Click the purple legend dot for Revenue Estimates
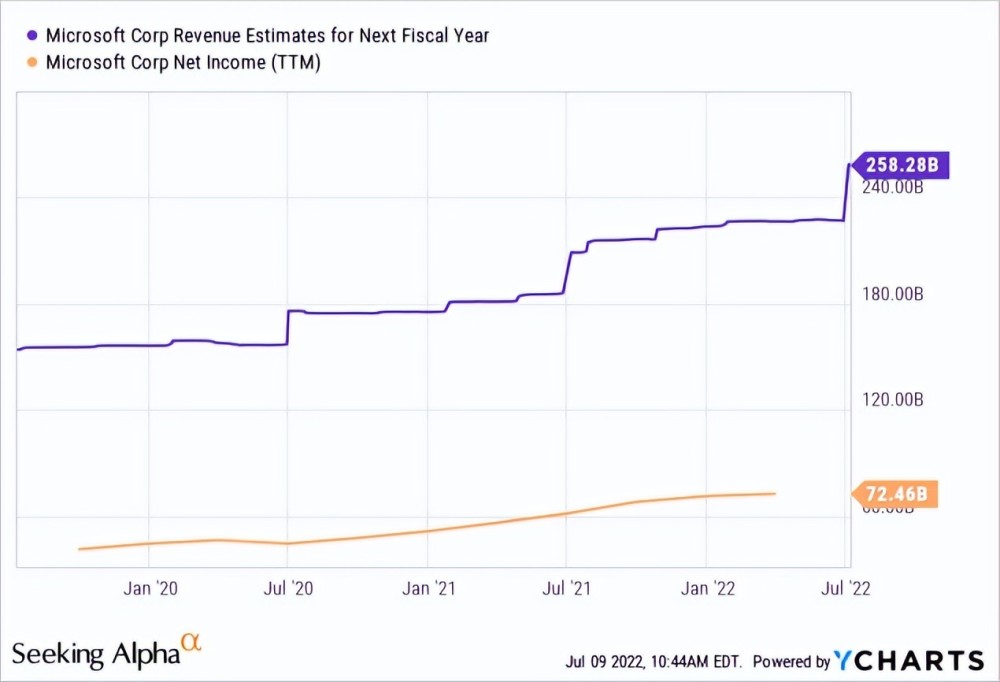The height and width of the screenshot is (682, 1000). click(x=32, y=36)
